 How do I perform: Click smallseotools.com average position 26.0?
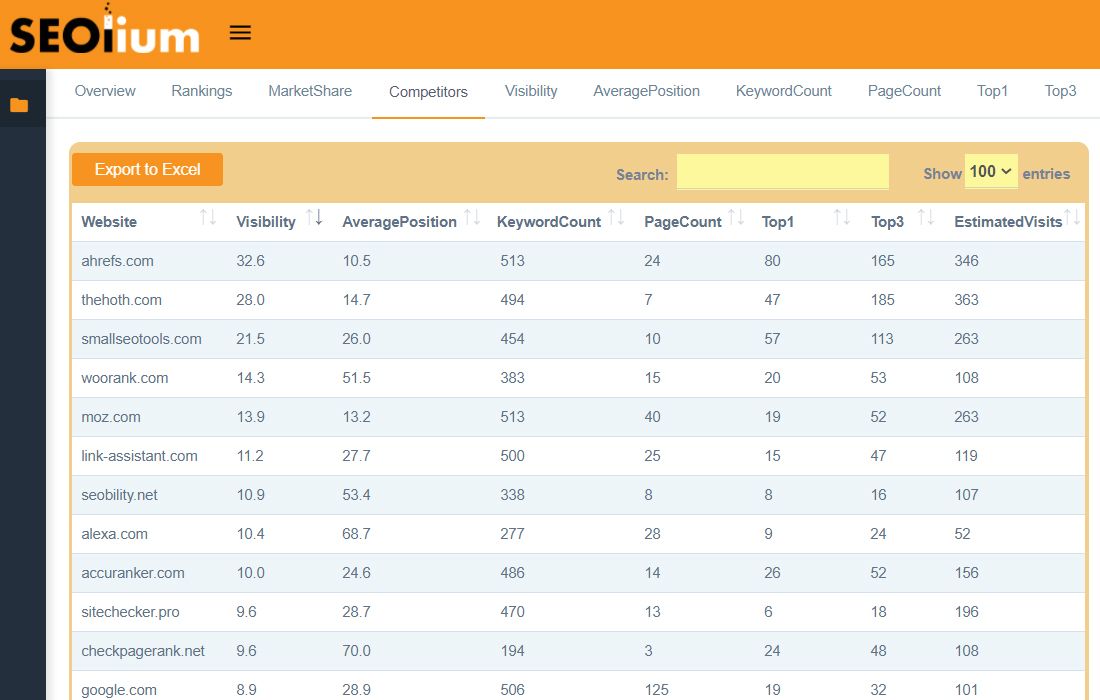(x=356, y=339)
